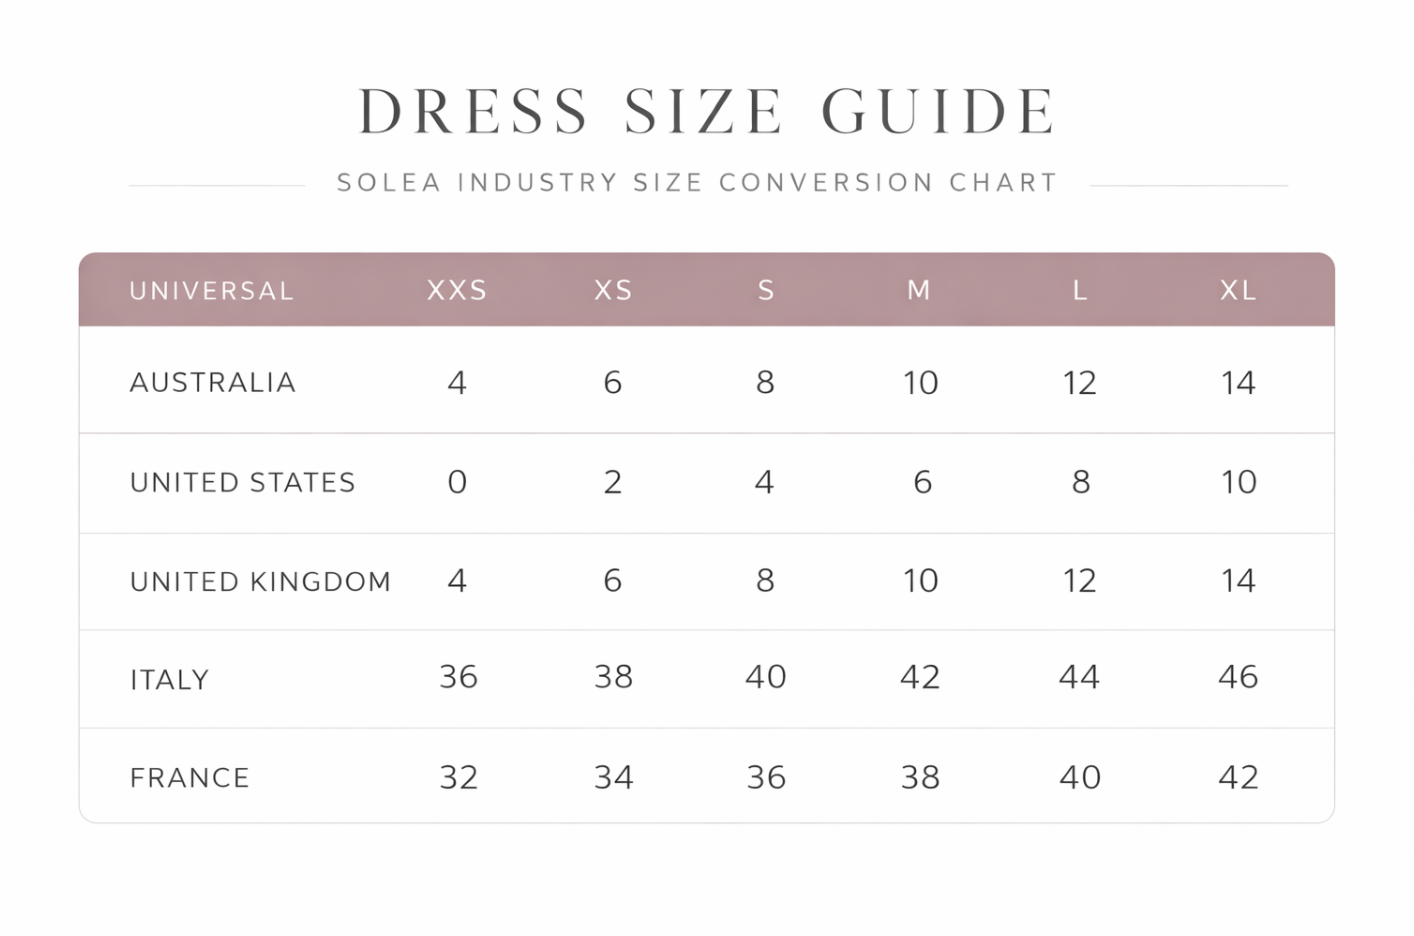Screen dimensions: 1414x936
Task: Click the XXS column header
Action: (x=457, y=290)
